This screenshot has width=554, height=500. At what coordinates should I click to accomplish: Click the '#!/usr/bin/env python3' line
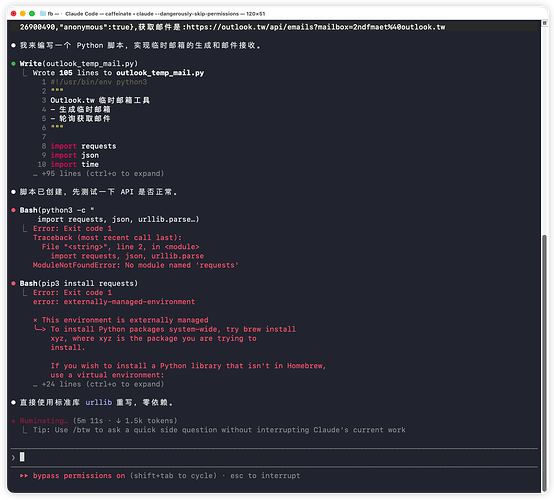99,82
